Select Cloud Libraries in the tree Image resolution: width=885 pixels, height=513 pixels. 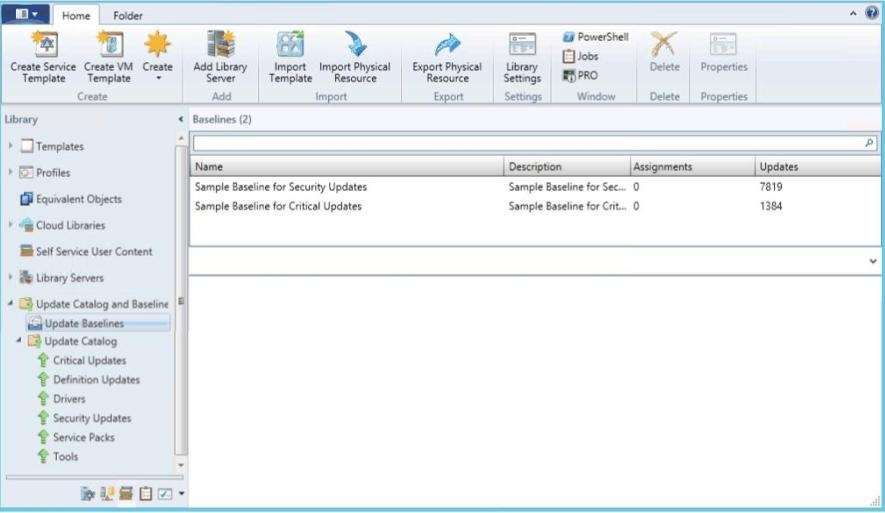pyautogui.click(x=71, y=225)
